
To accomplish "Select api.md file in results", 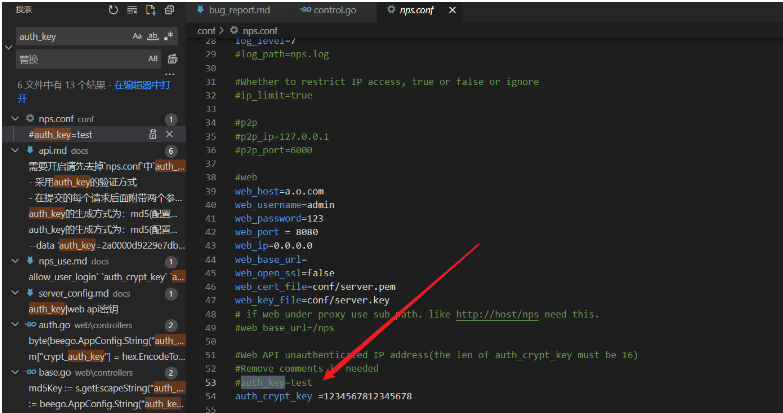I will click(x=52, y=150).
